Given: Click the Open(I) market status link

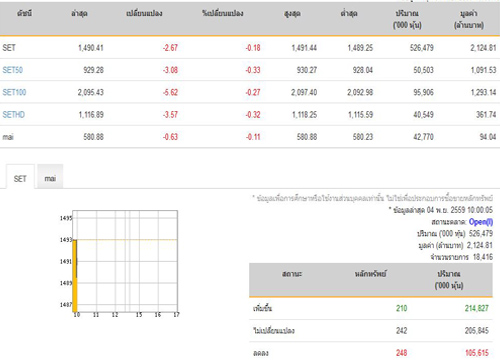Looking at the screenshot, I should tap(481, 222).
